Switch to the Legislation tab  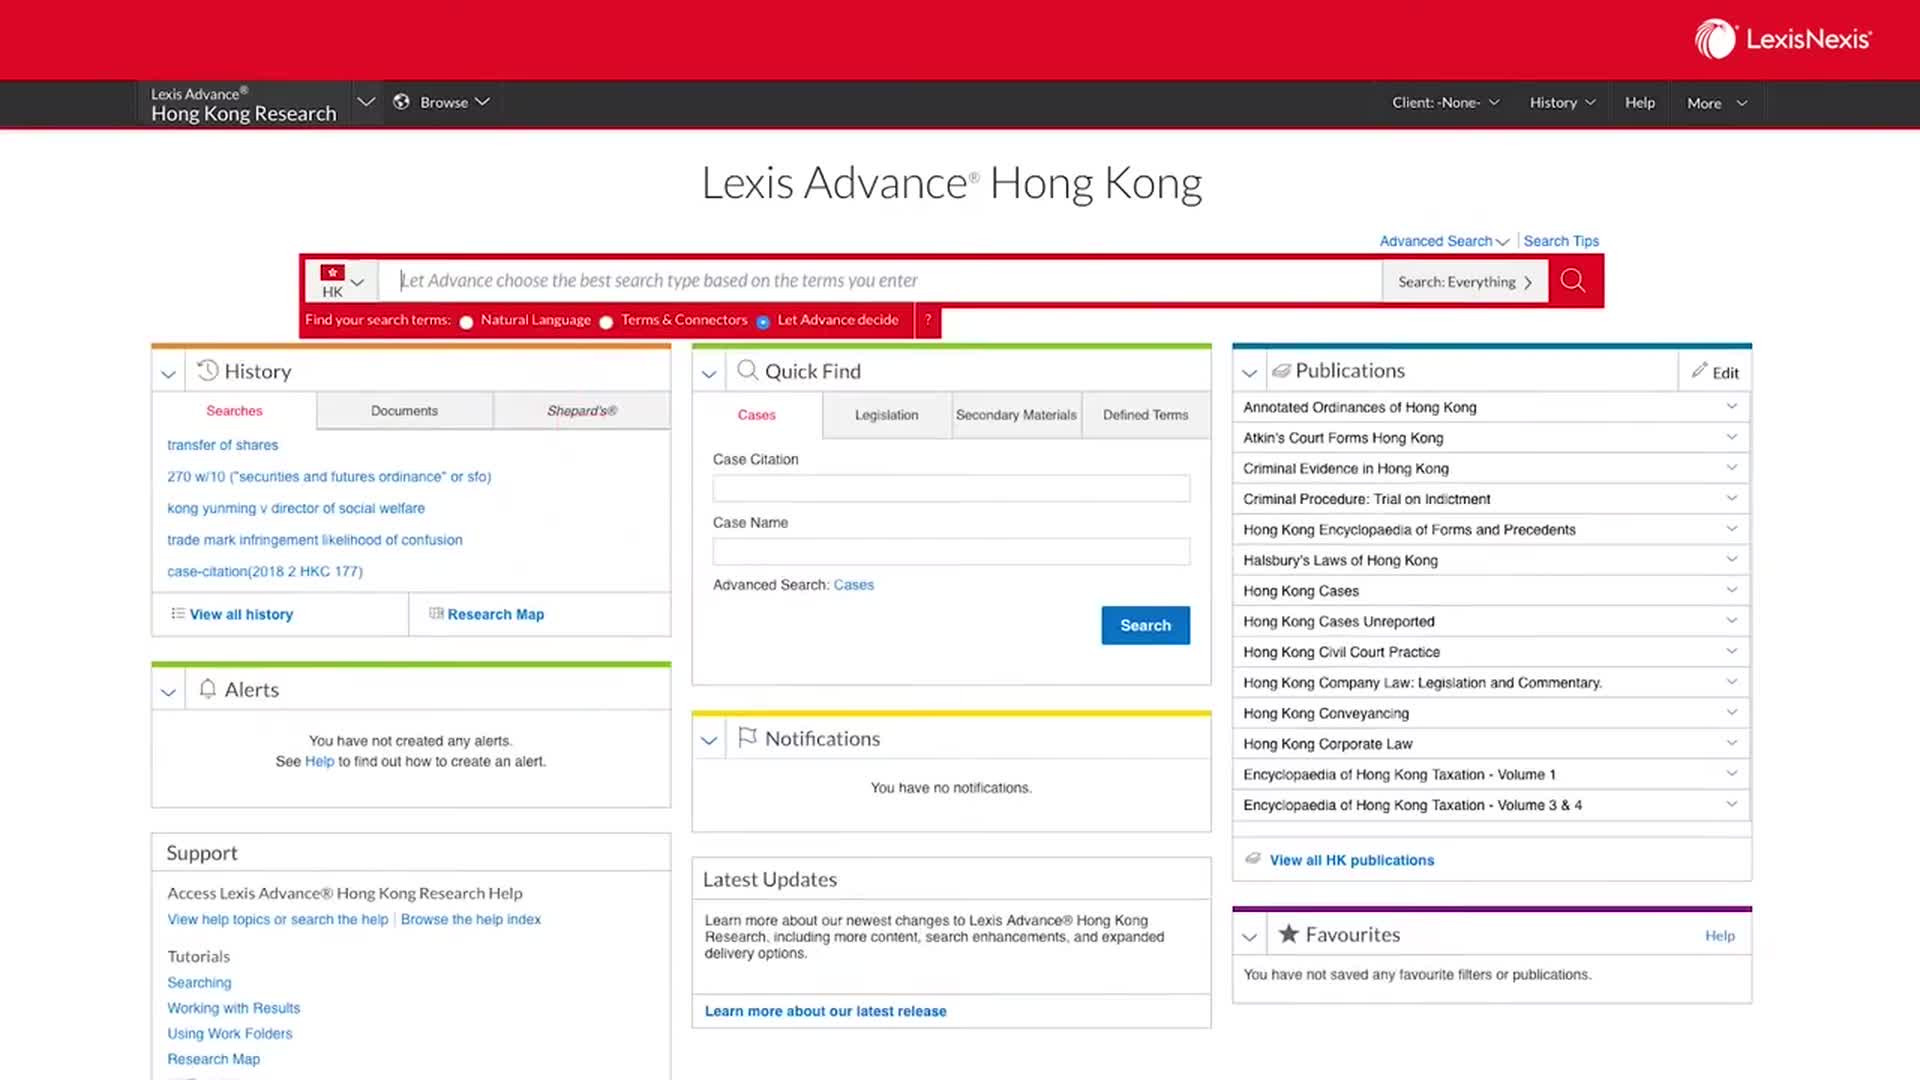[886, 415]
